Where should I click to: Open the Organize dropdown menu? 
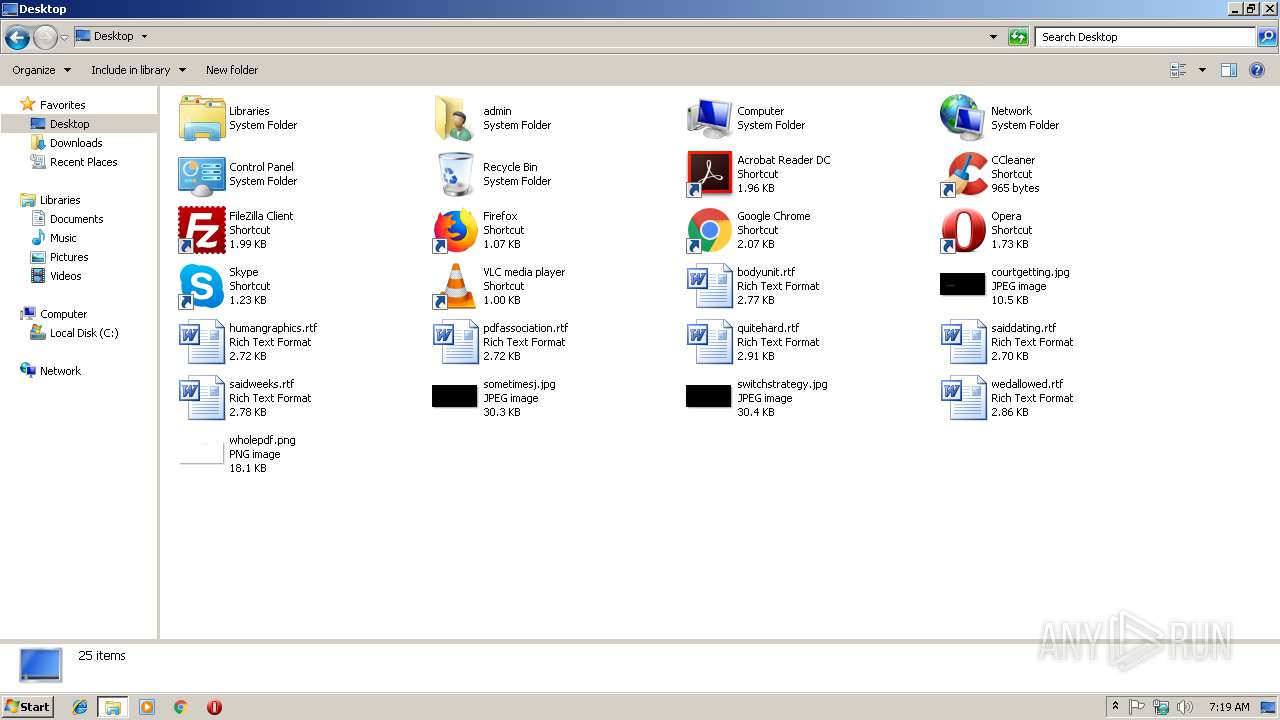(x=42, y=70)
